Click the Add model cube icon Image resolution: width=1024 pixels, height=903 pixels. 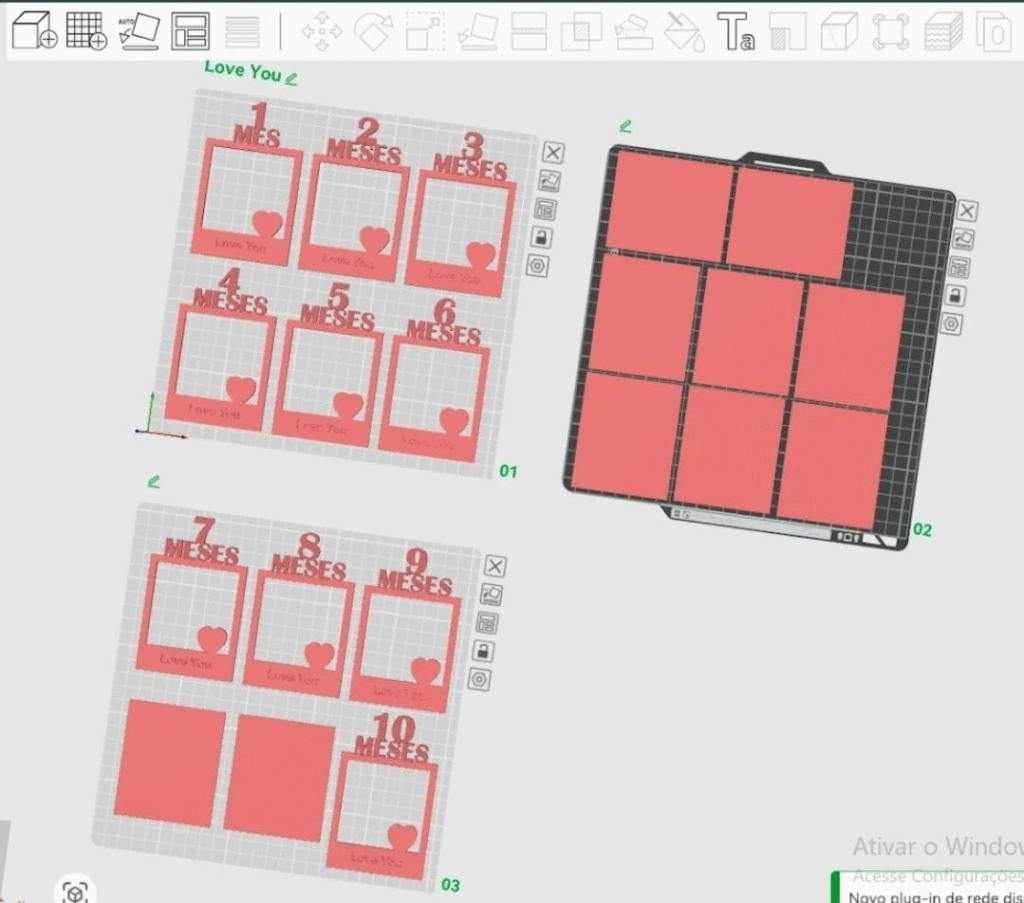click(33, 31)
